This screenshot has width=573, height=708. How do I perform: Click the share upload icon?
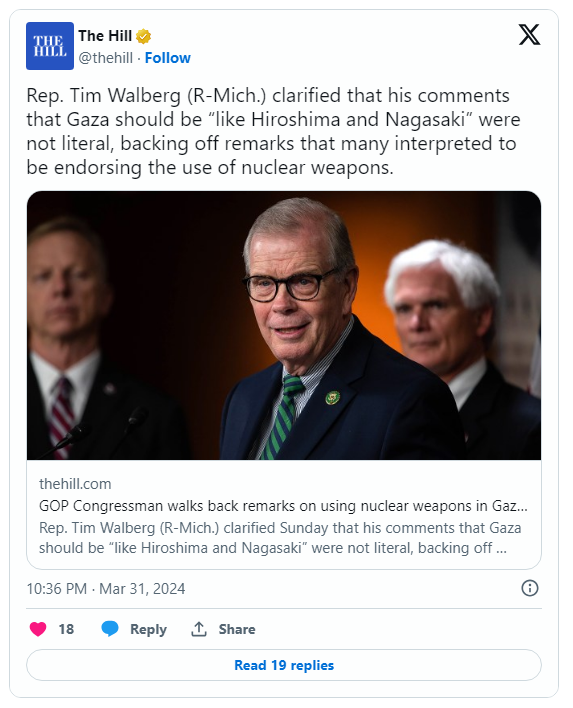click(199, 629)
